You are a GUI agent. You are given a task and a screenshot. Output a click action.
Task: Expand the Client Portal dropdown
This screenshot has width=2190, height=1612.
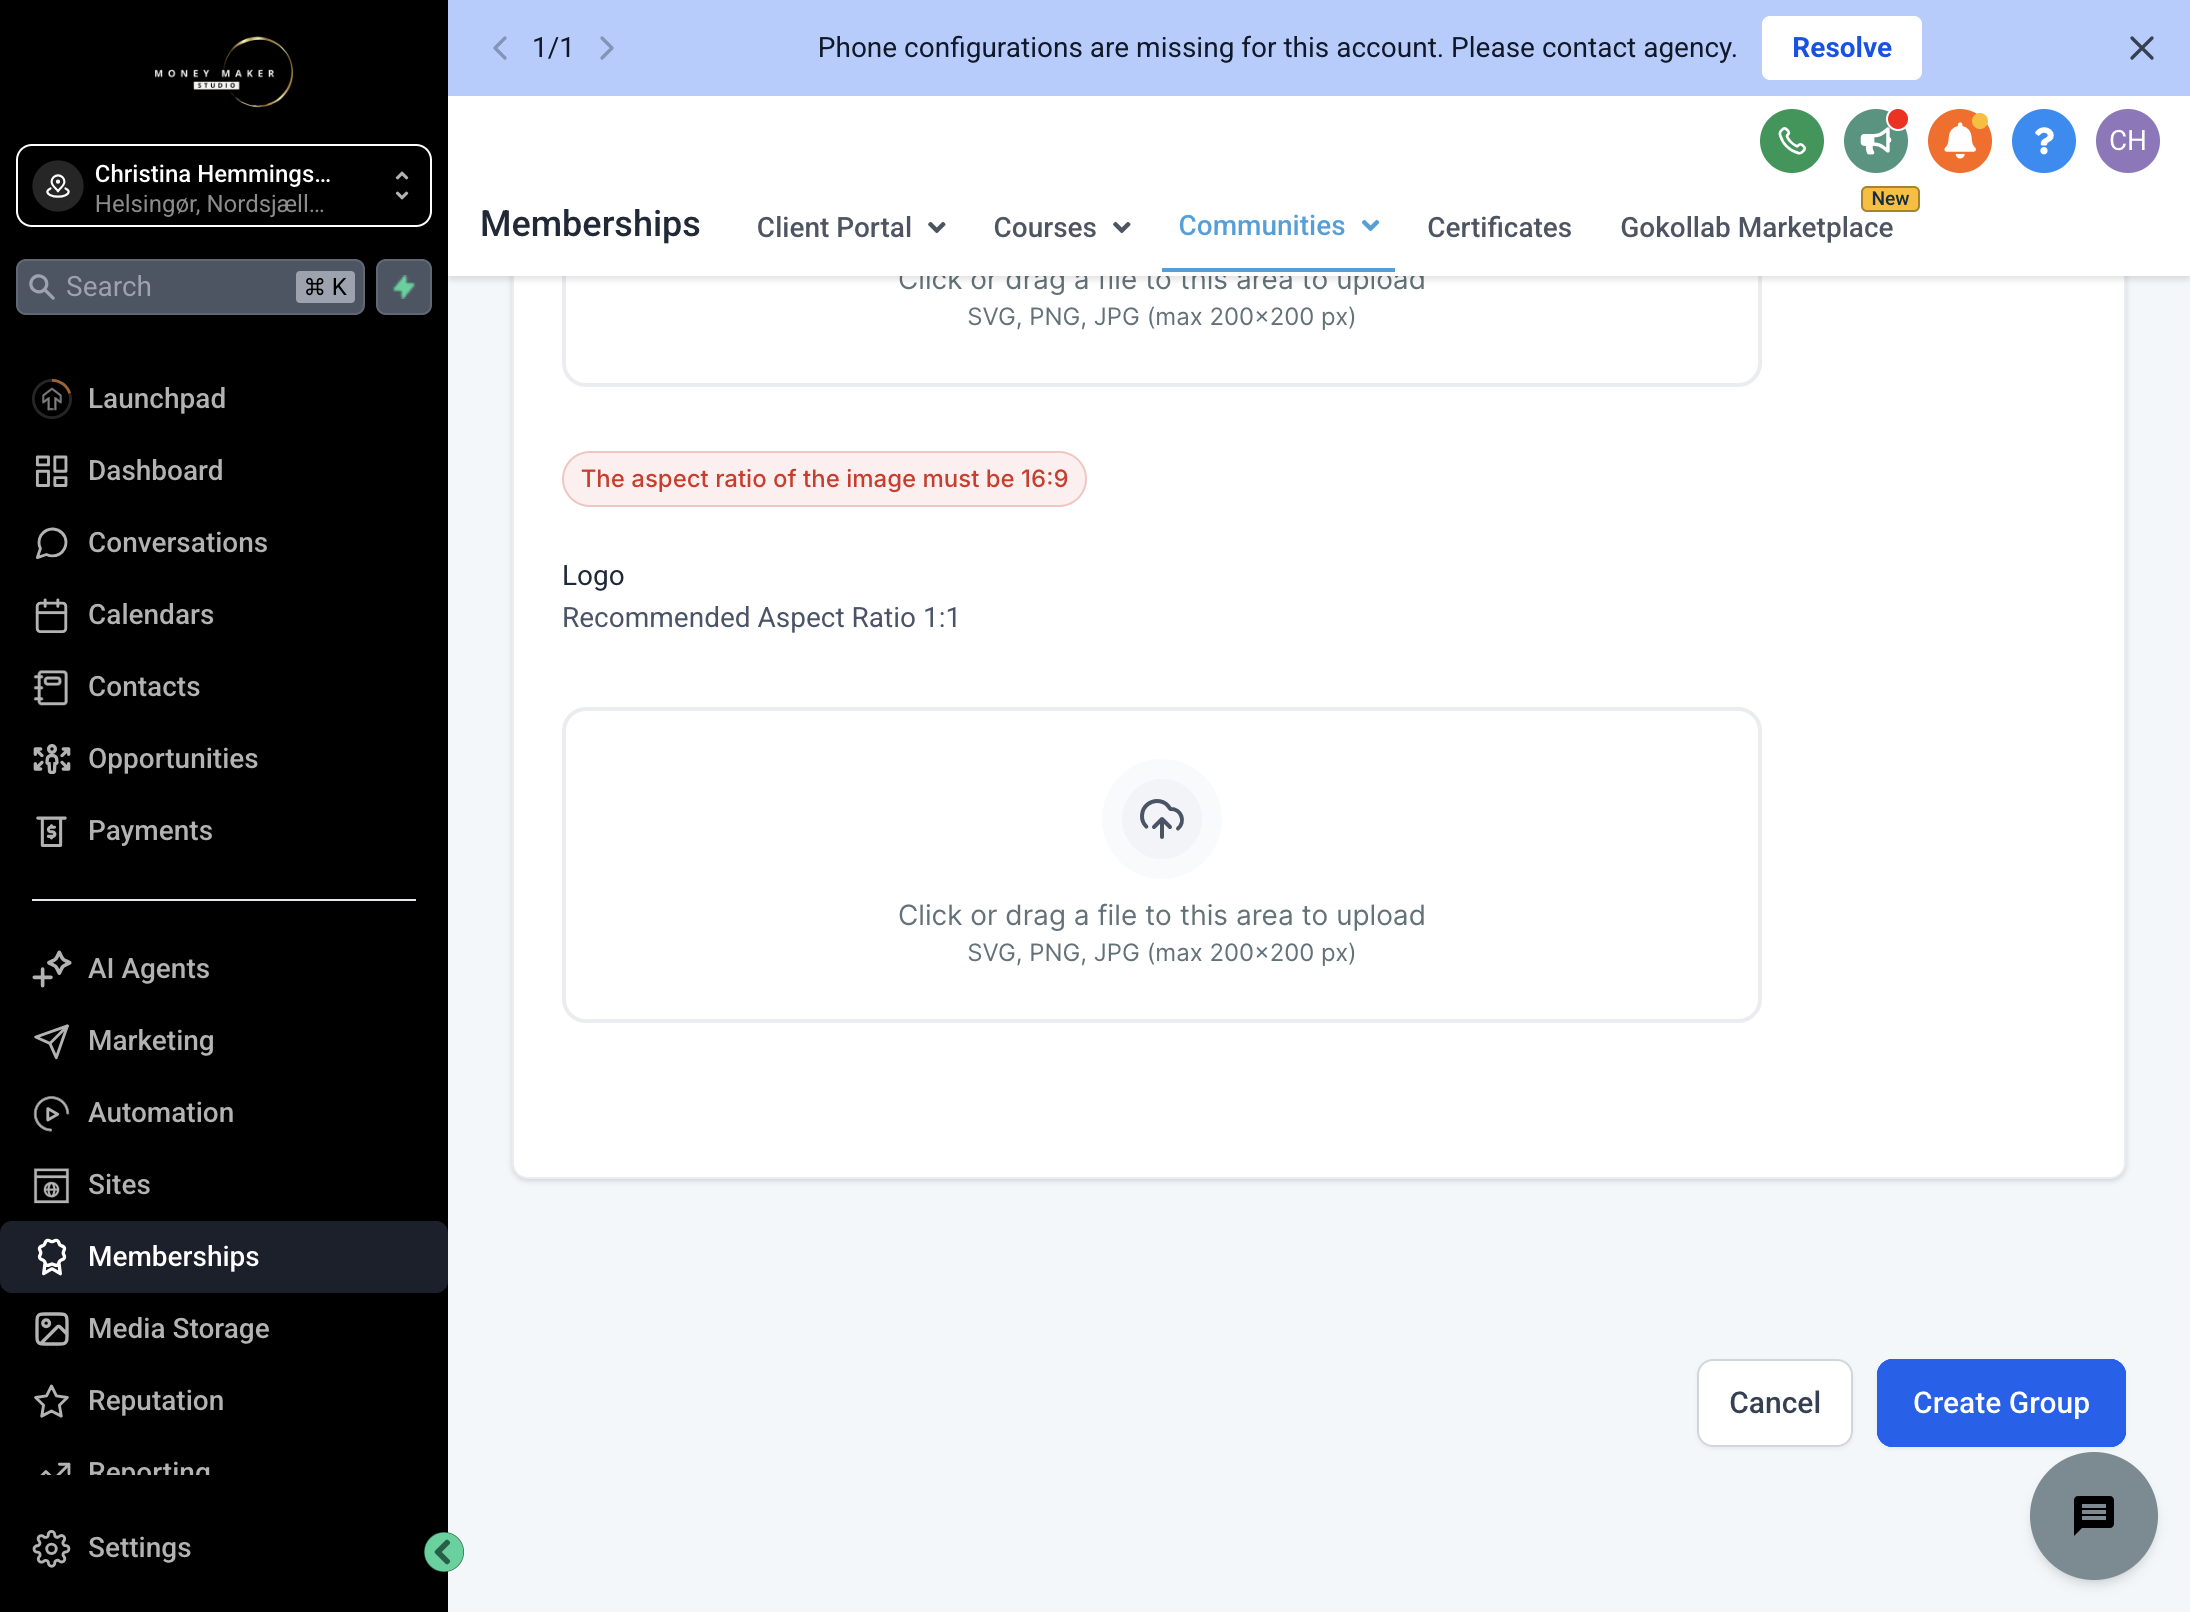tap(850, 227)
